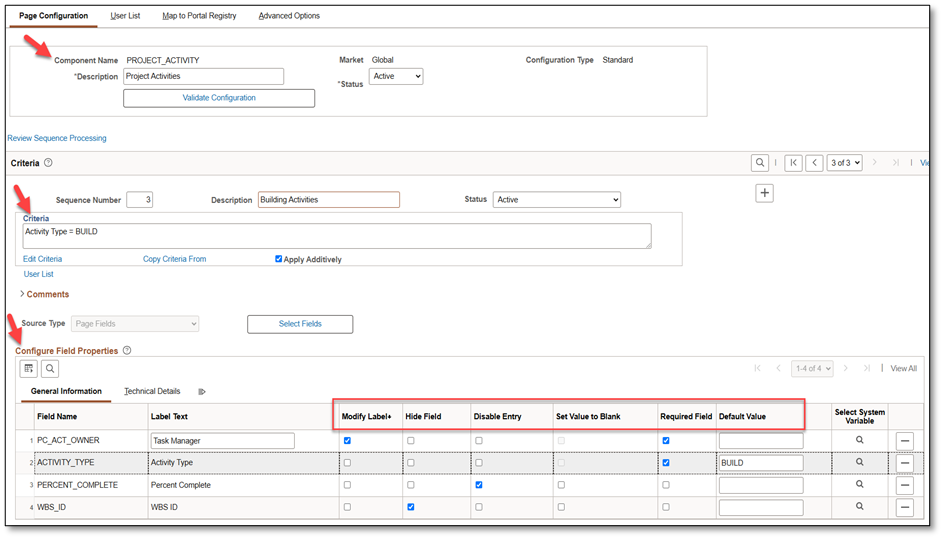Screen dimensions: 943x539
Task: Delete the ACTIVITY_TYPE row
Action: click(x=905, y=463)
